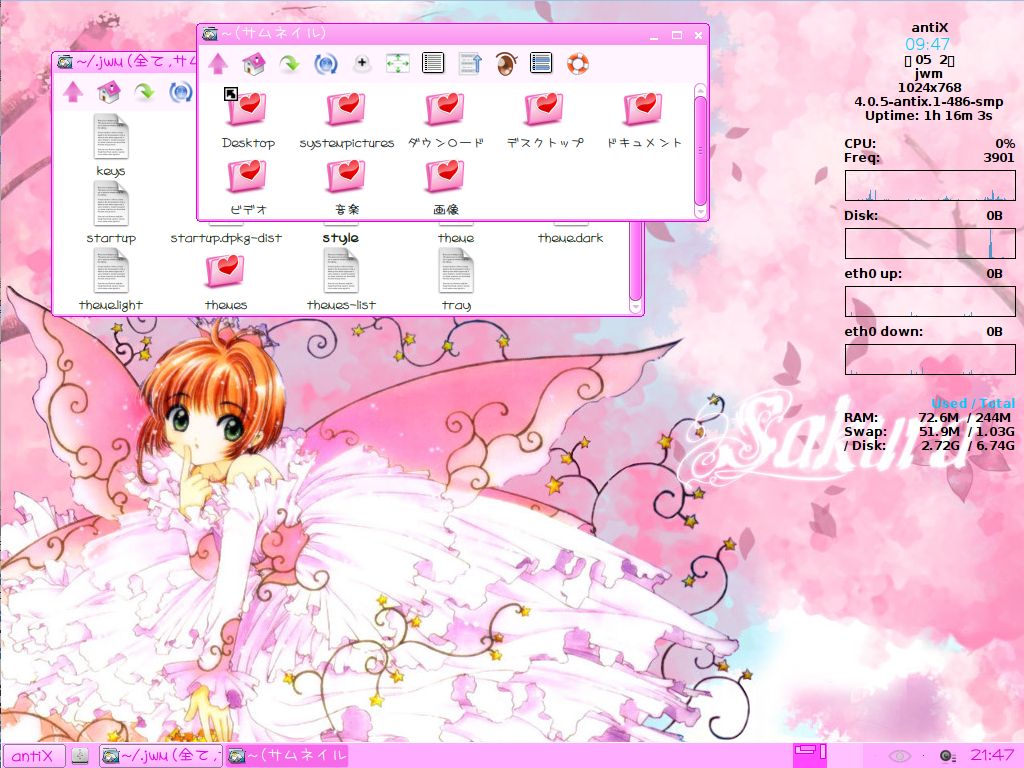Click the sort-order icon with blue arrow
1024x768 pixels.
pyautogui.click(x=470, y=64)
